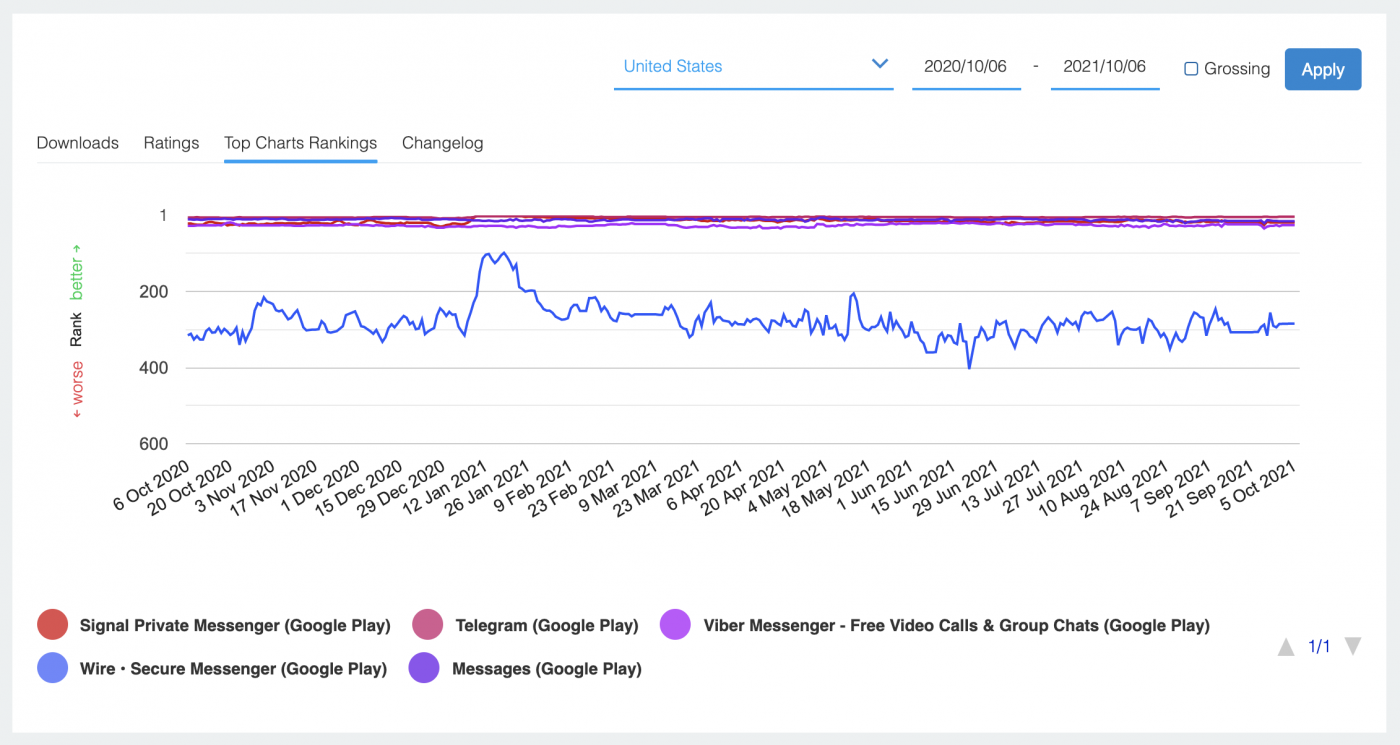Switch to the Ratings tab
Viewport: 1400px width, 745px height.
[171, 143]
